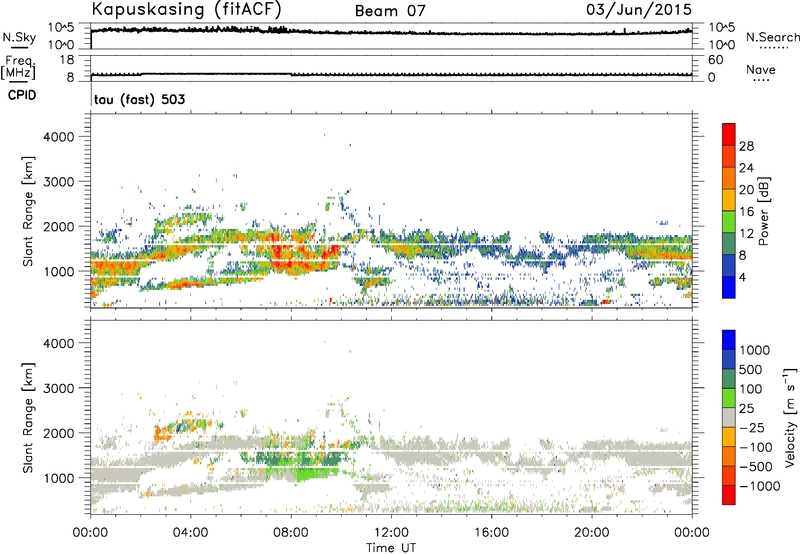
Task: Click the '16' power colorbar tick
Action: [x=746, y=212]
